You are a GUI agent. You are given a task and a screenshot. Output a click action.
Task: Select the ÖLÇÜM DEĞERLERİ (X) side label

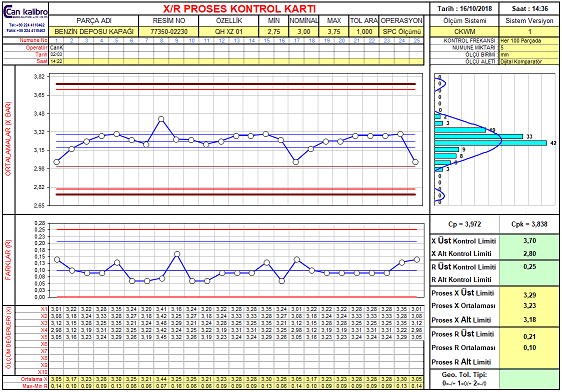click(8, 338)
